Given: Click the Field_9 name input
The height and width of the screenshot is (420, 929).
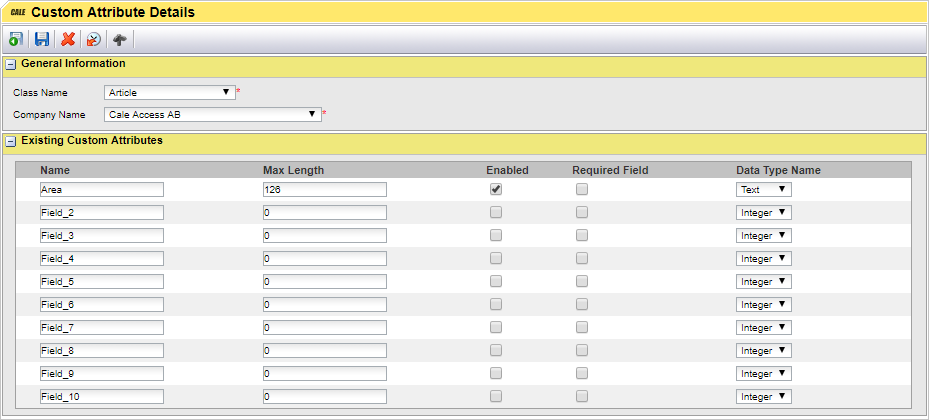Looking at the screenshot, I should coord(101,374).
